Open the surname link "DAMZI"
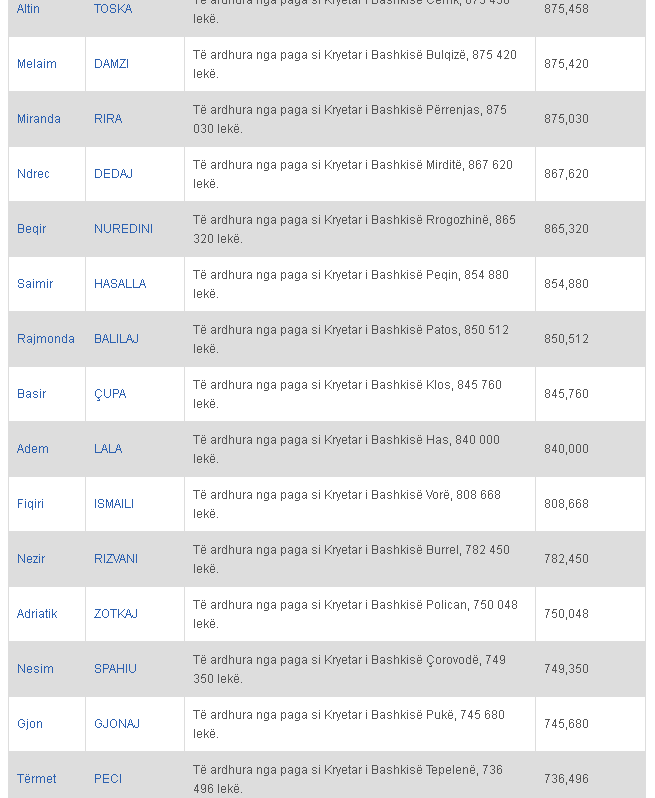The image size is (655, 798). coord(110,64)
